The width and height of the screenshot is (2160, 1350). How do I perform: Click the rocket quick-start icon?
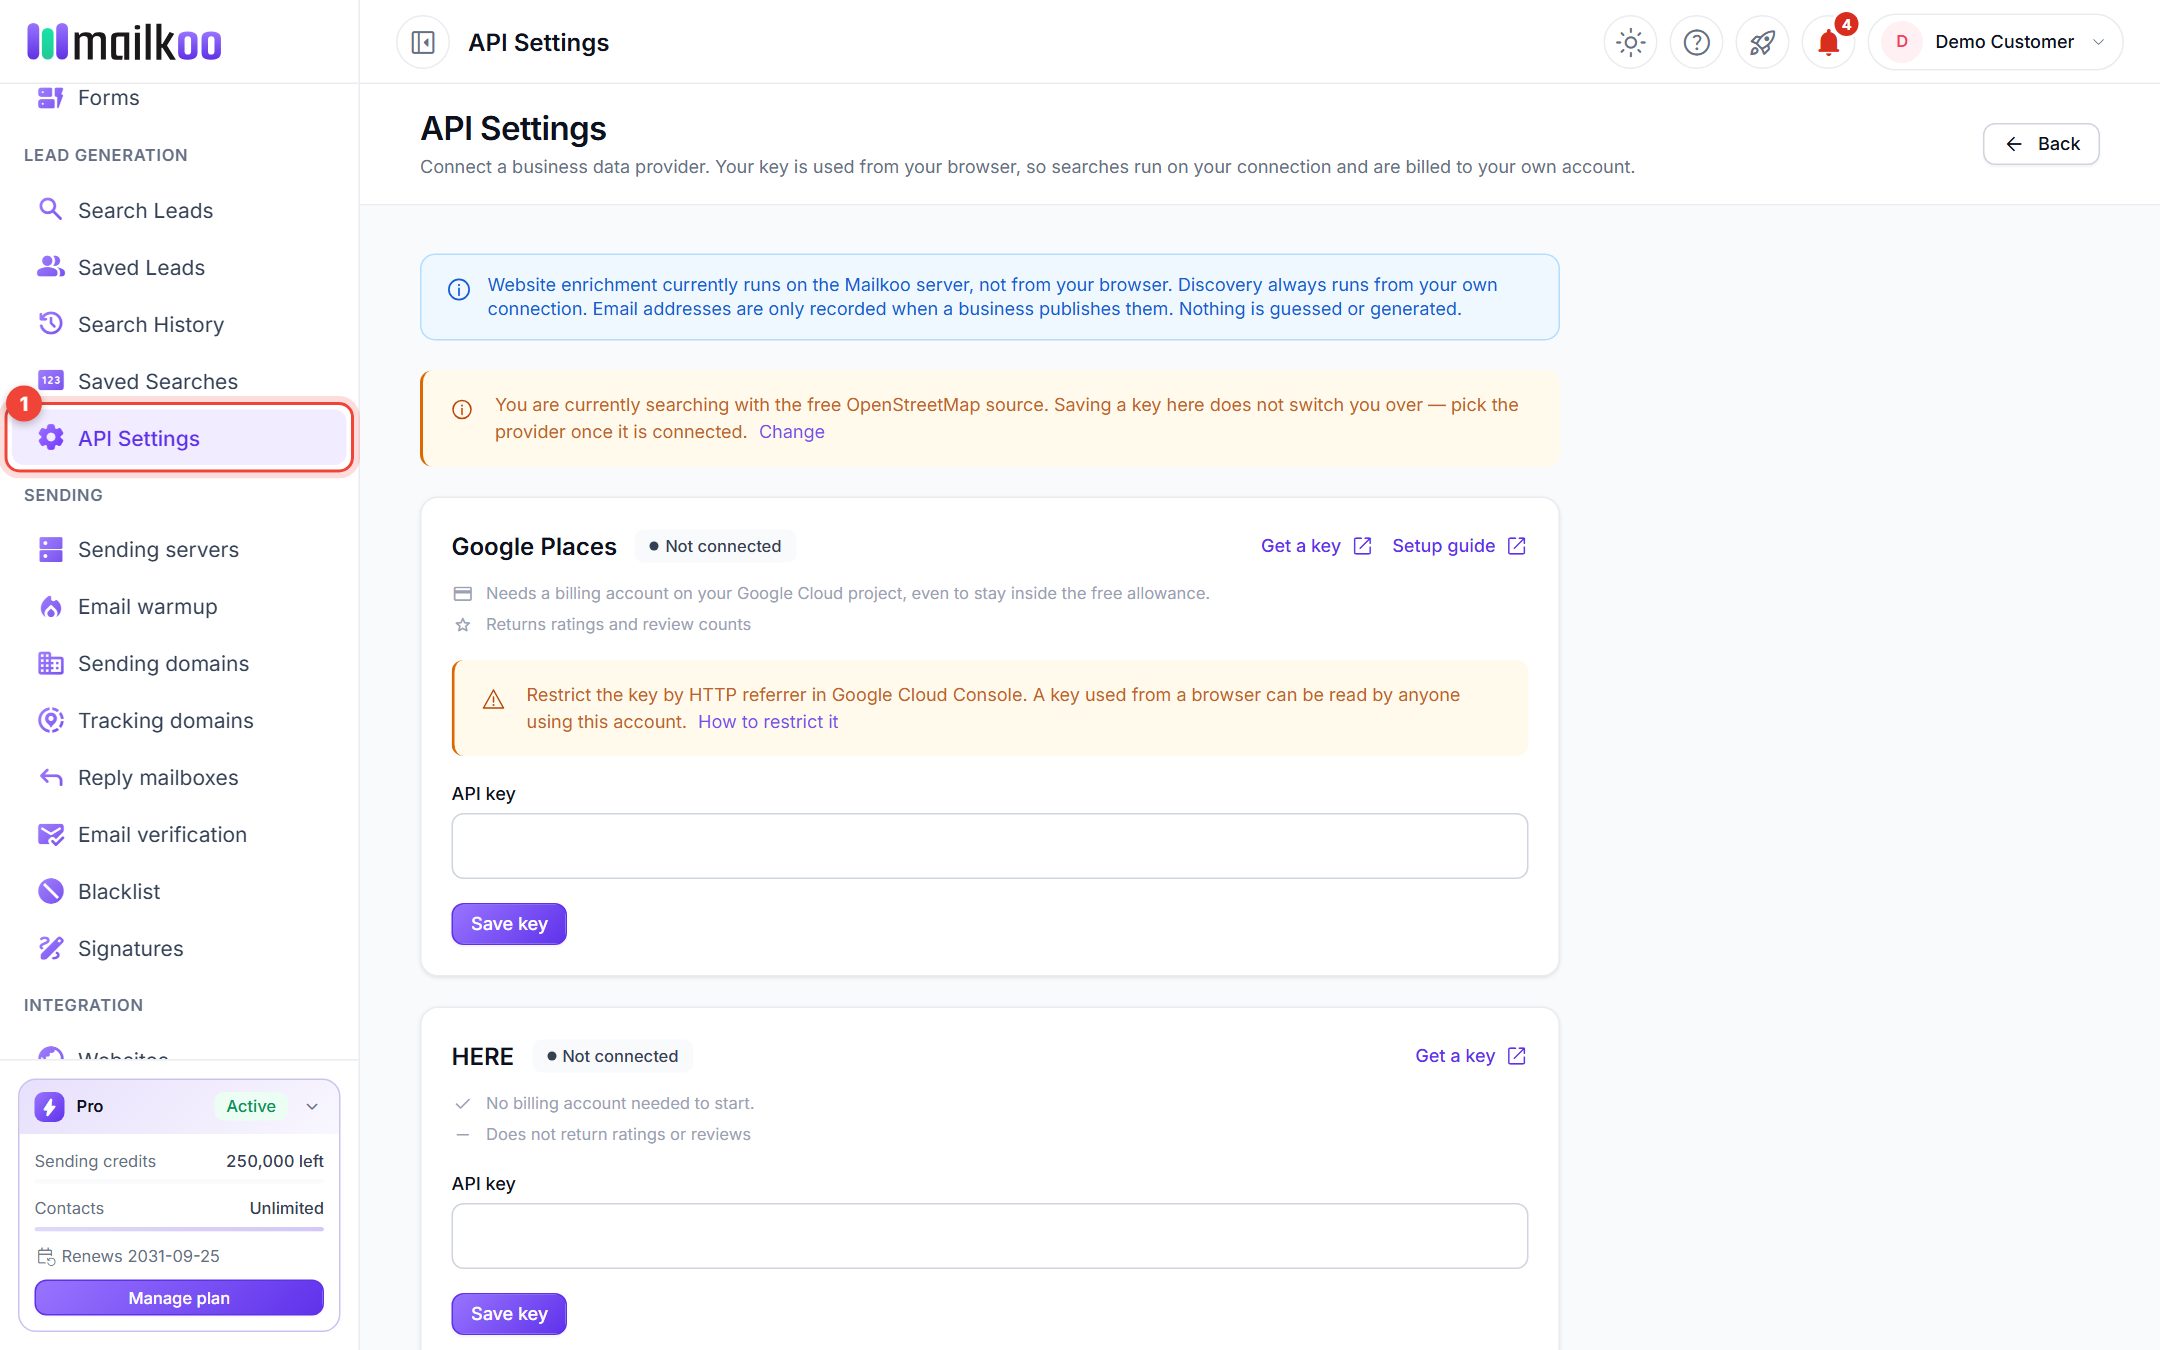[1762, 42]
